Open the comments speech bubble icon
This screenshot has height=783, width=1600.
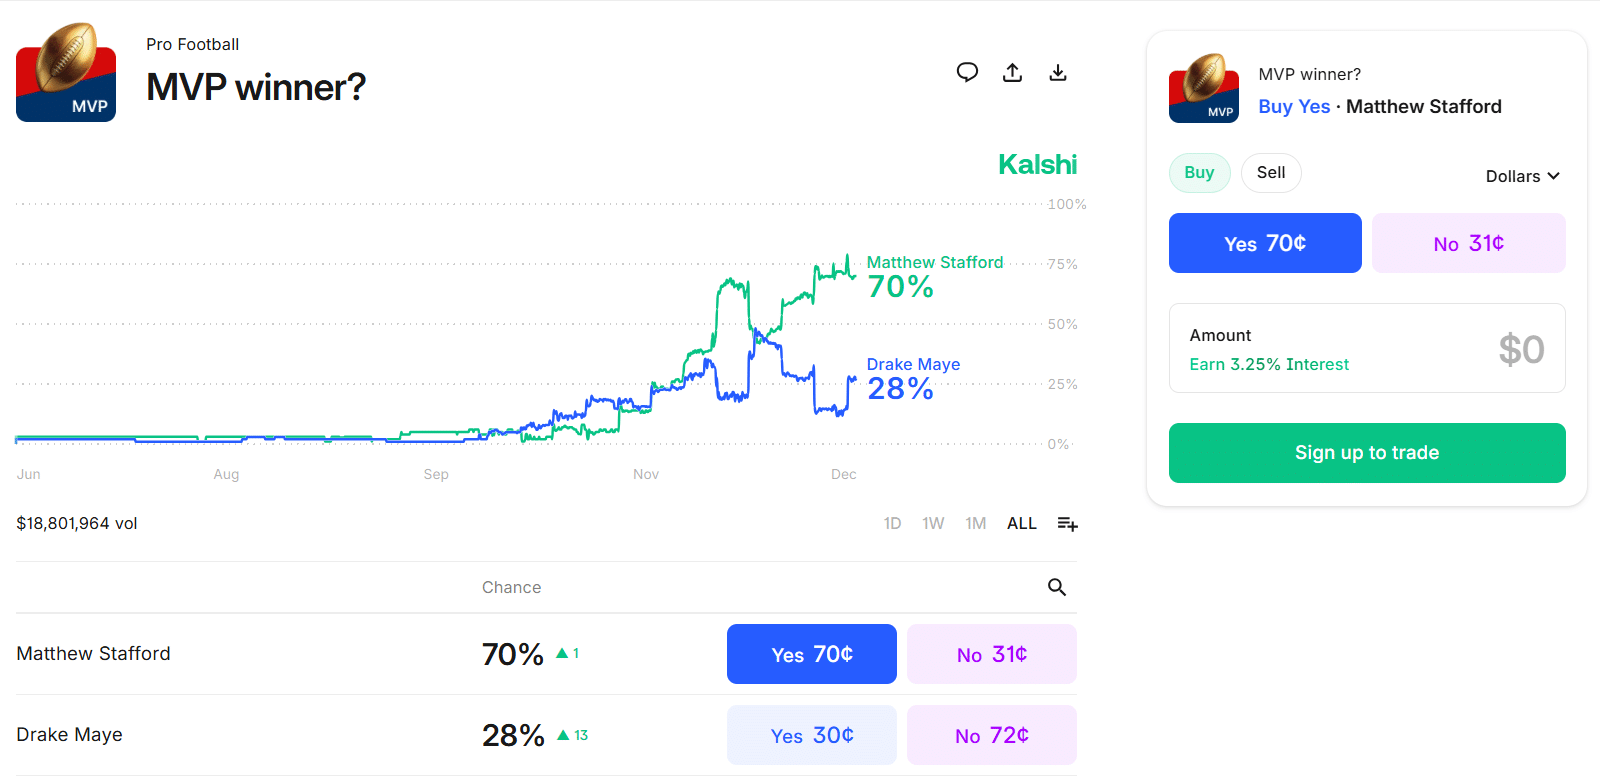(967, 72)
